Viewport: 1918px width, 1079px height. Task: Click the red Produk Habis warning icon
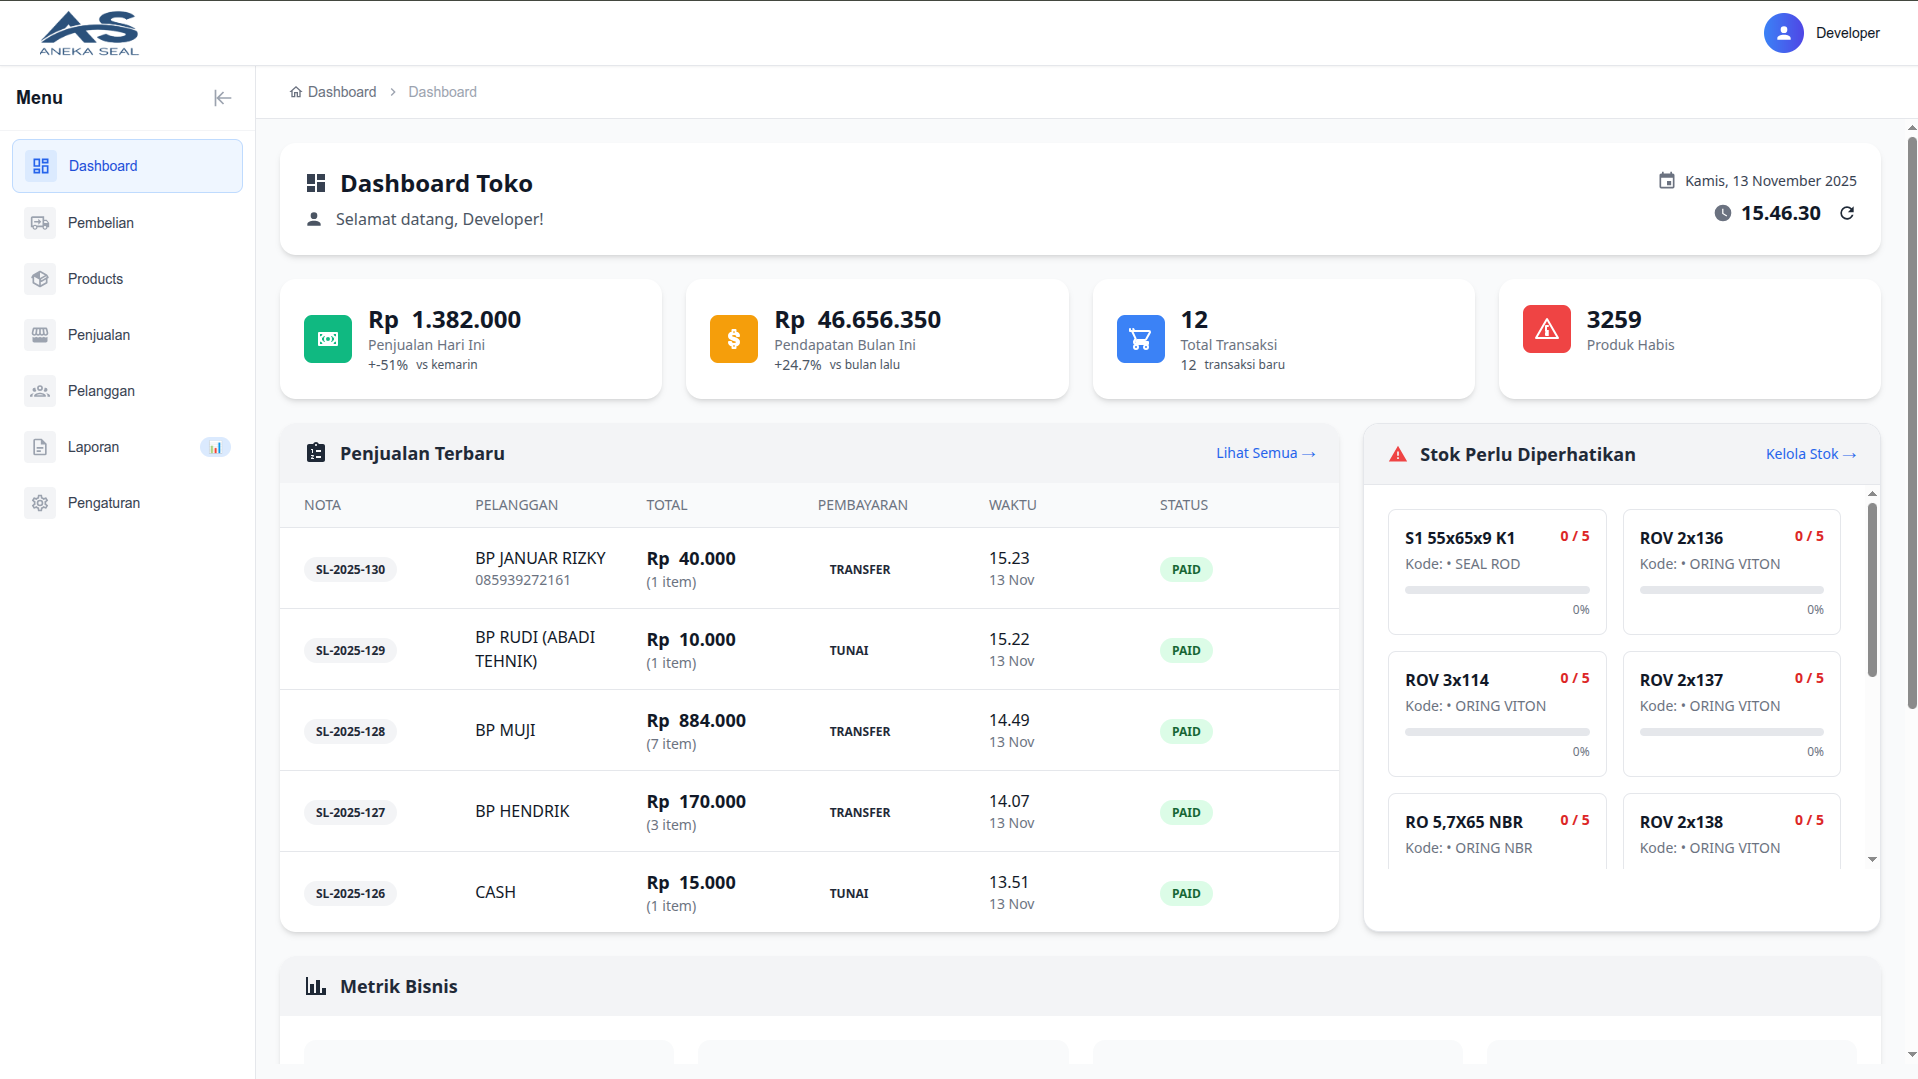click(1546, 330)
